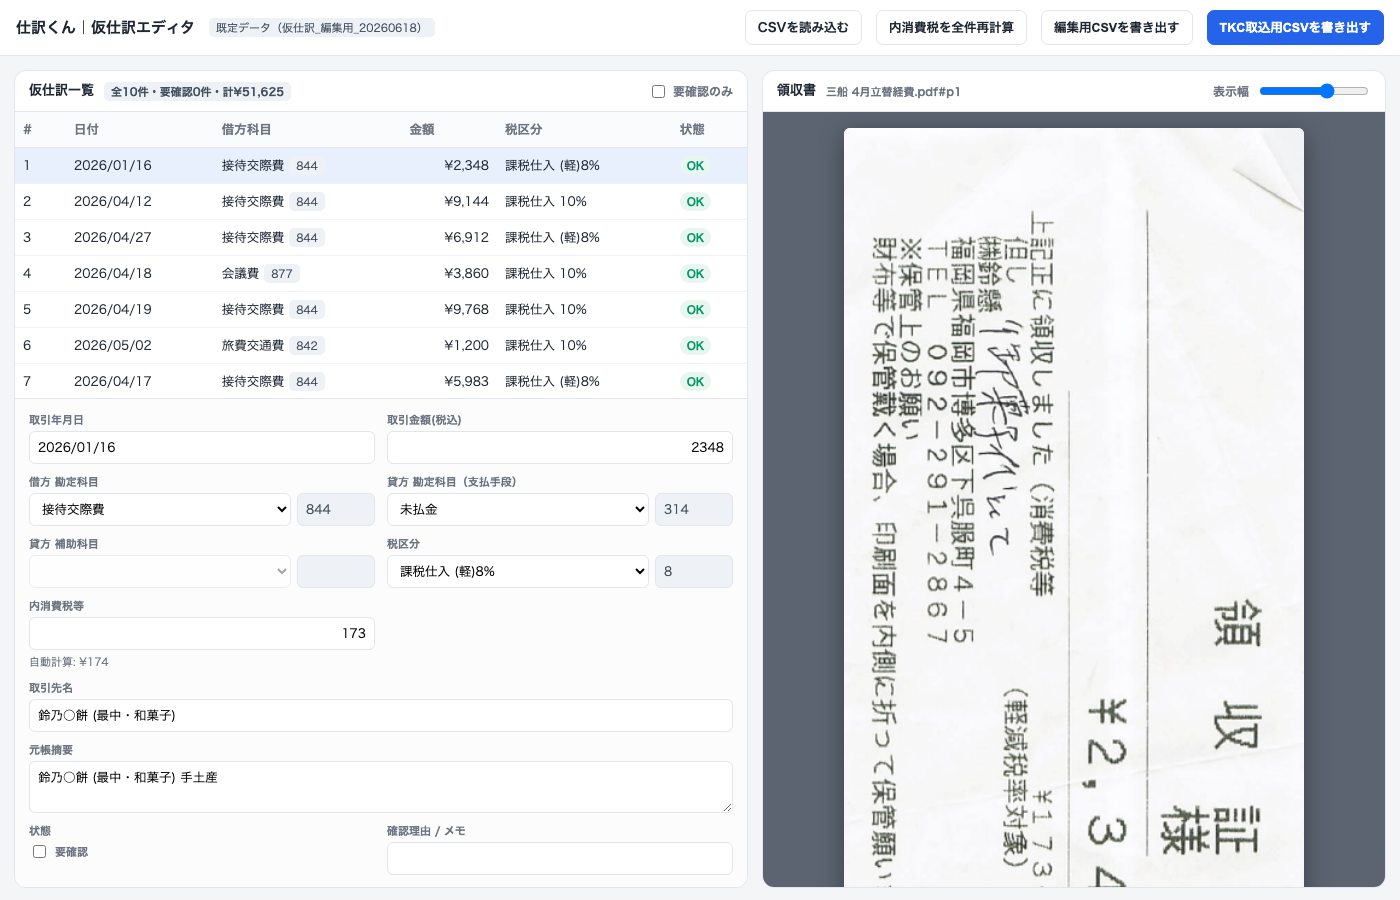Toggle the 要確認のみ filter checkbox

[x=658, y=91]
